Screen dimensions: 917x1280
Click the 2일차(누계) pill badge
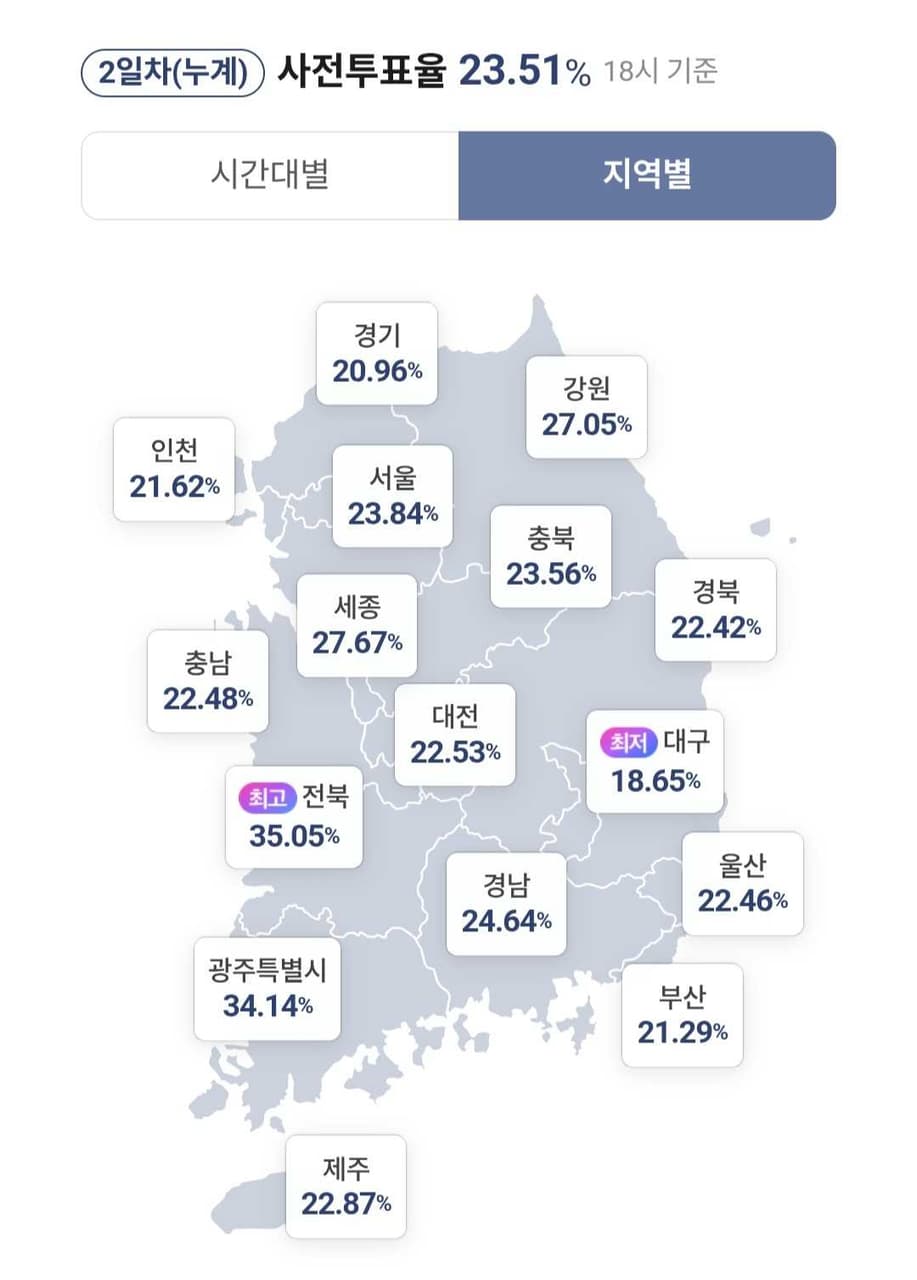point(173,74)
